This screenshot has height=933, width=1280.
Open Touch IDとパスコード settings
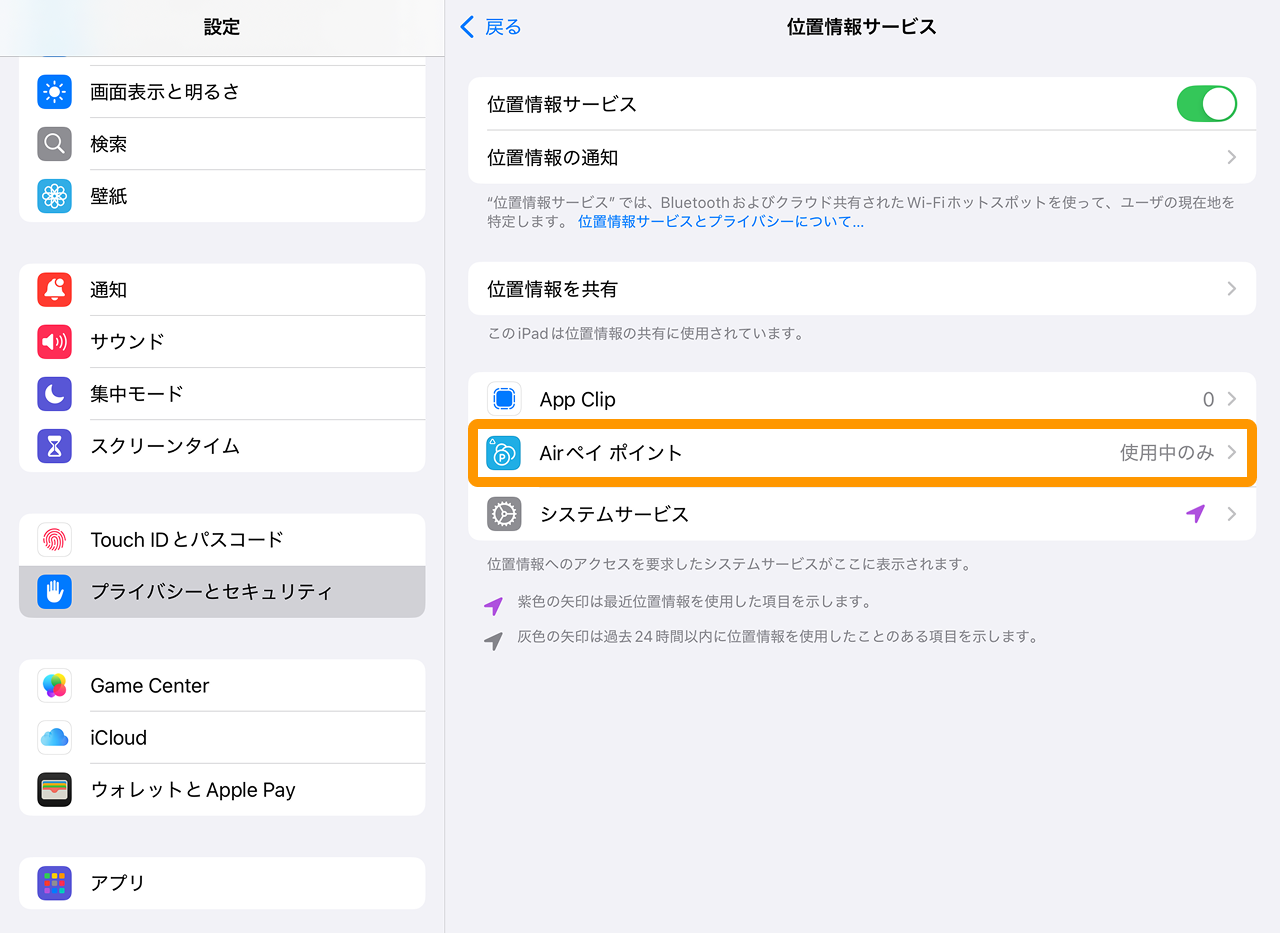point(222,540)
